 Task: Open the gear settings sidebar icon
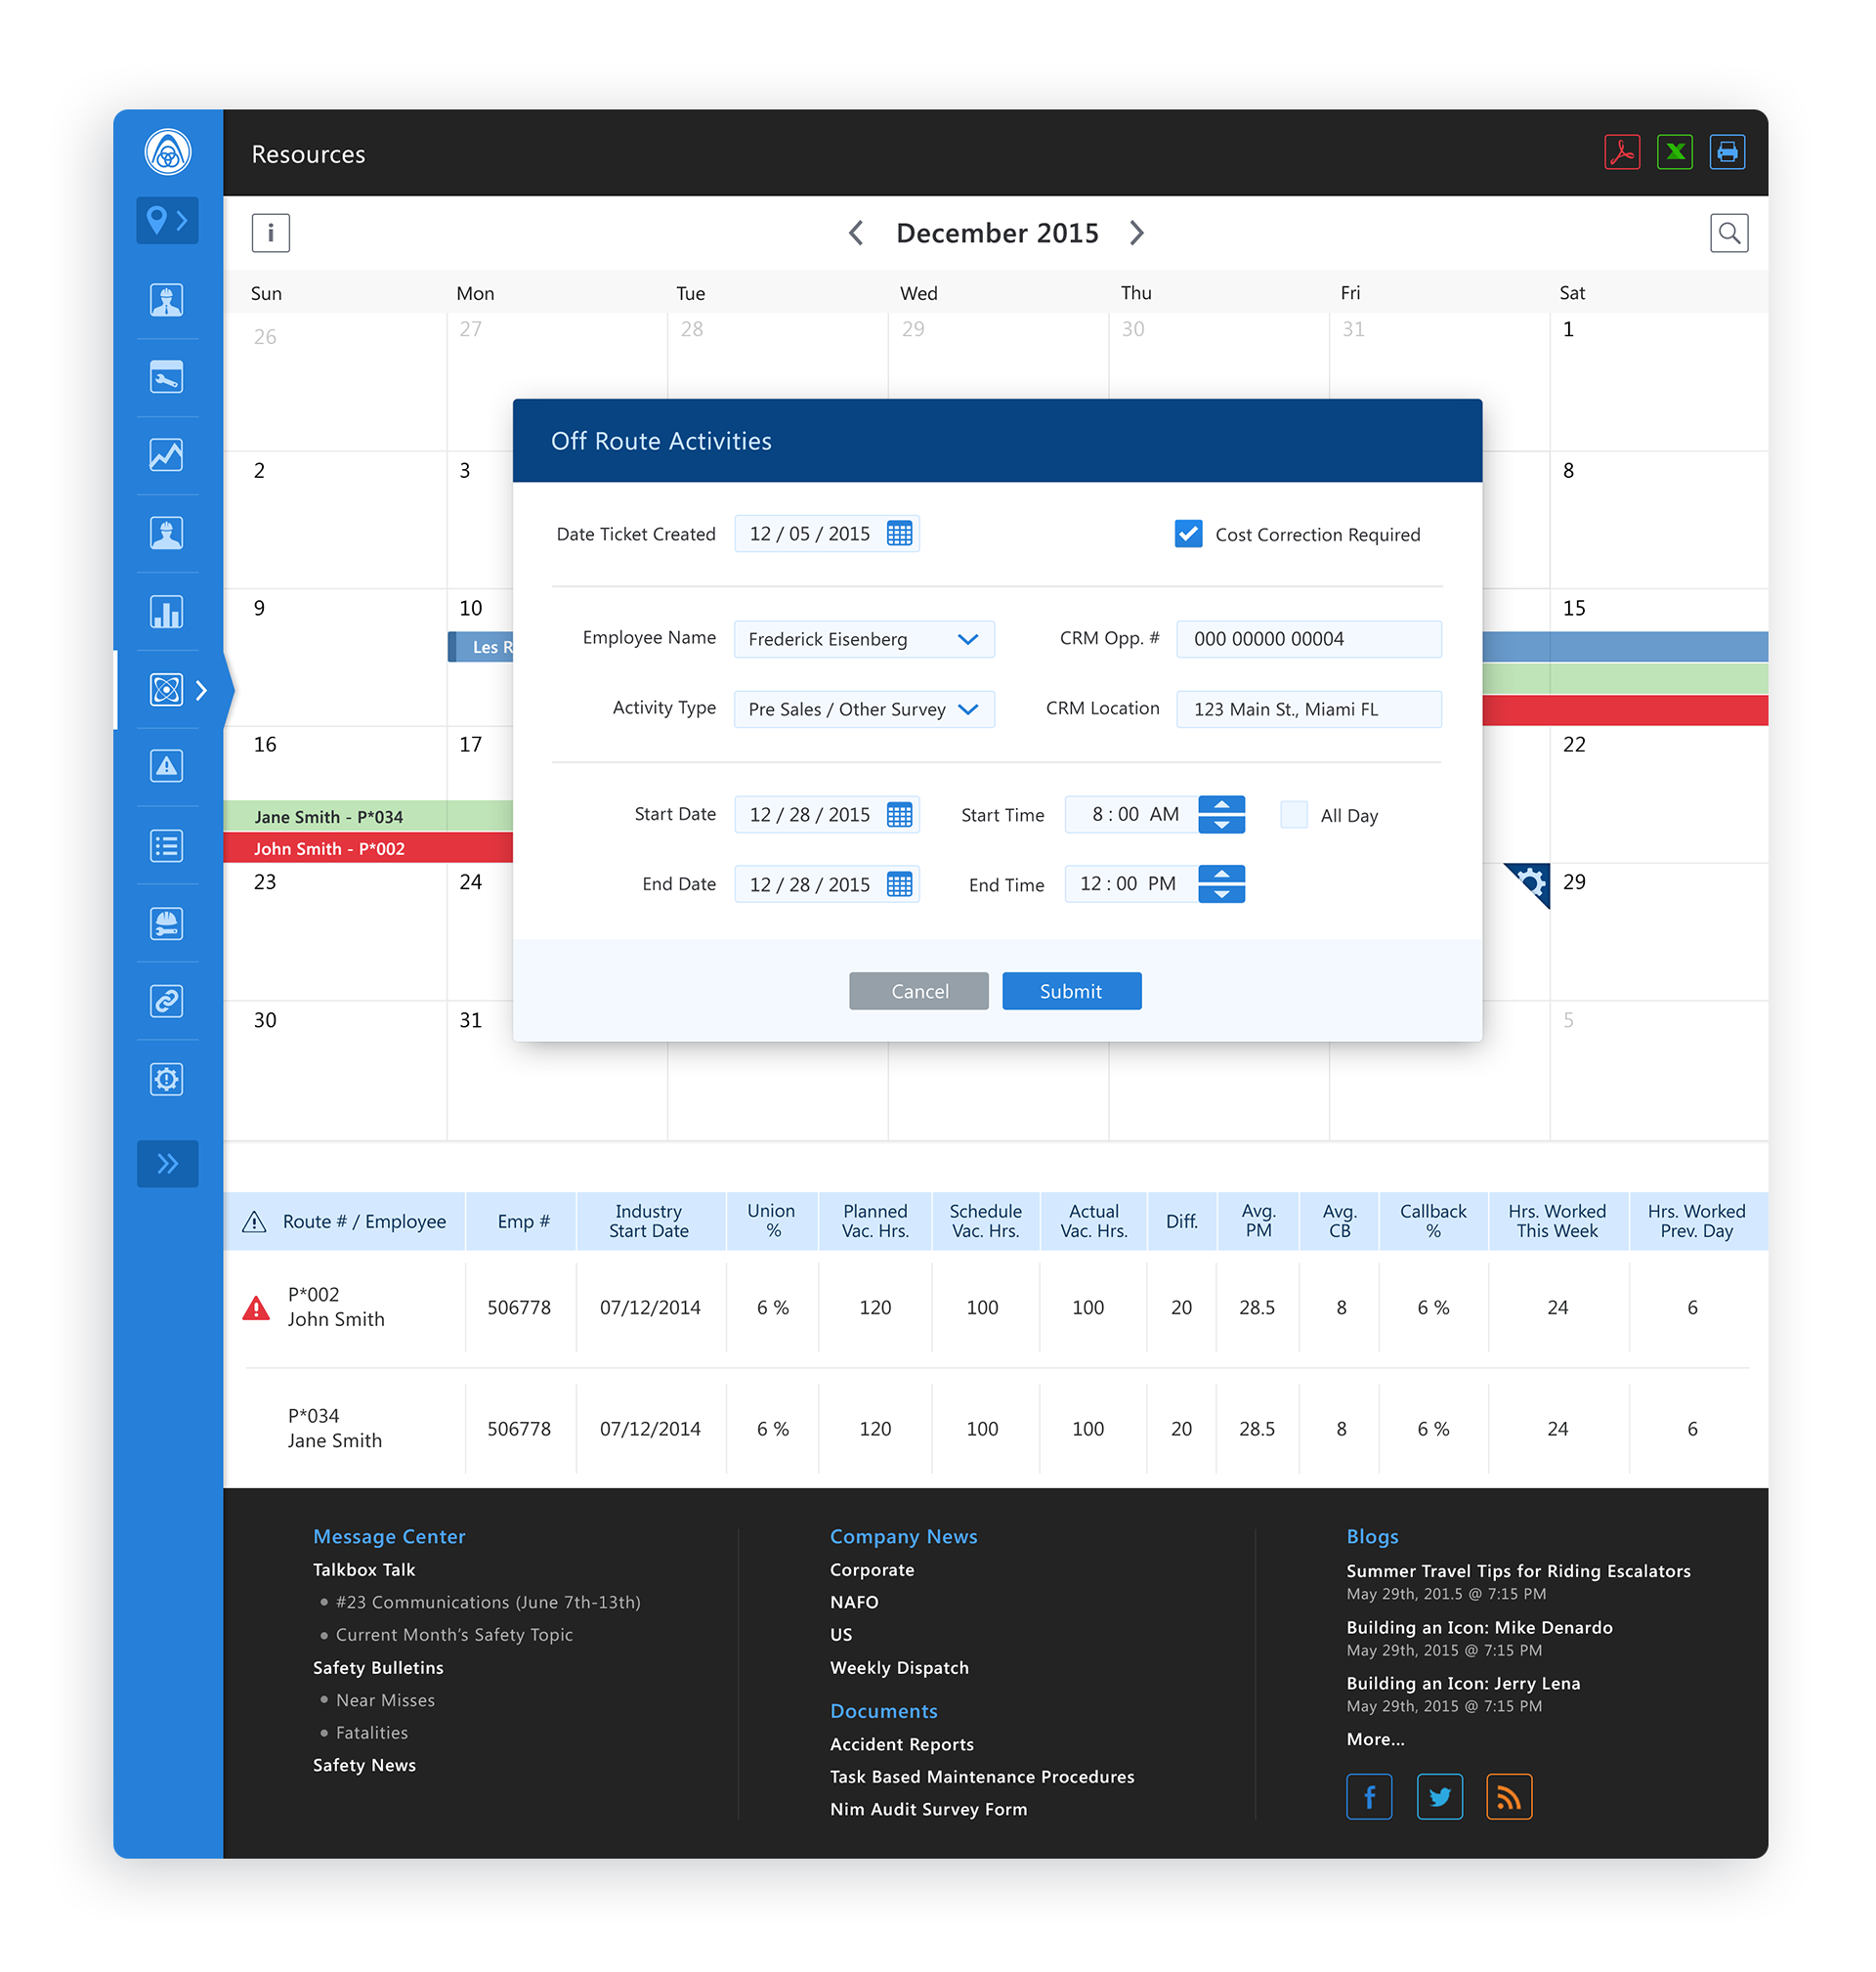point(167,1079)
